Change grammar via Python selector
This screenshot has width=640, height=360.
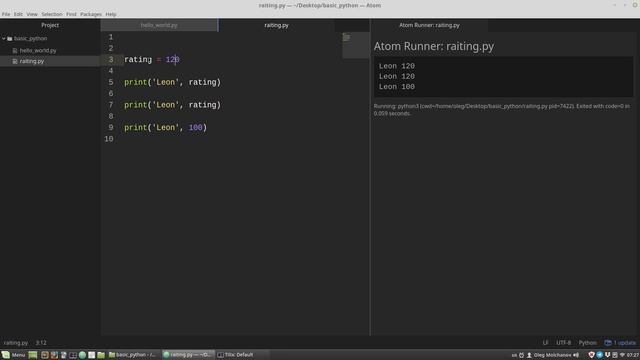pos(587,343)
